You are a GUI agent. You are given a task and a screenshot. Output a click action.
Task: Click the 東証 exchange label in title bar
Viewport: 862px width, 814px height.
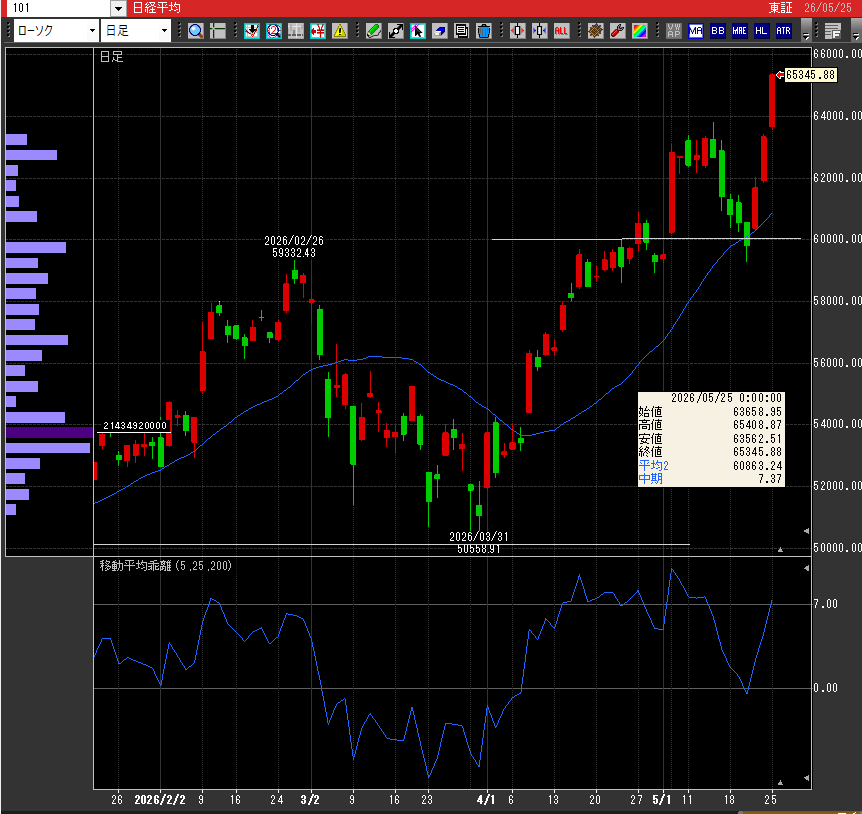(780, 8)
